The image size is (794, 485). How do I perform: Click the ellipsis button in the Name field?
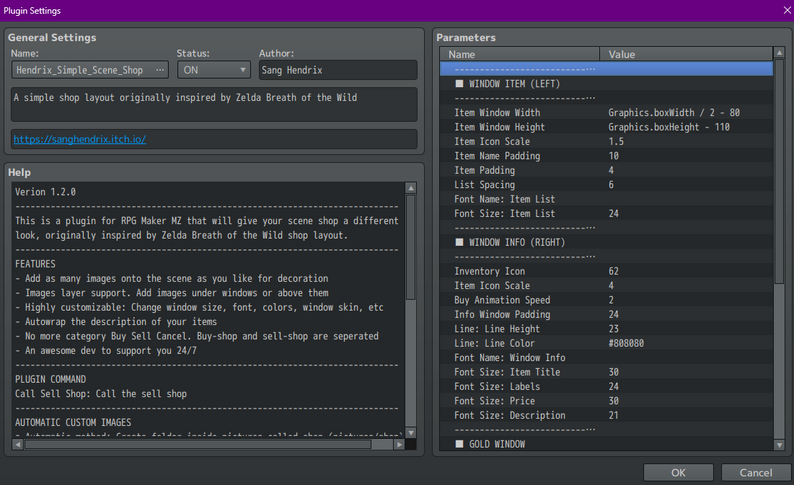(x=160, y=70)
